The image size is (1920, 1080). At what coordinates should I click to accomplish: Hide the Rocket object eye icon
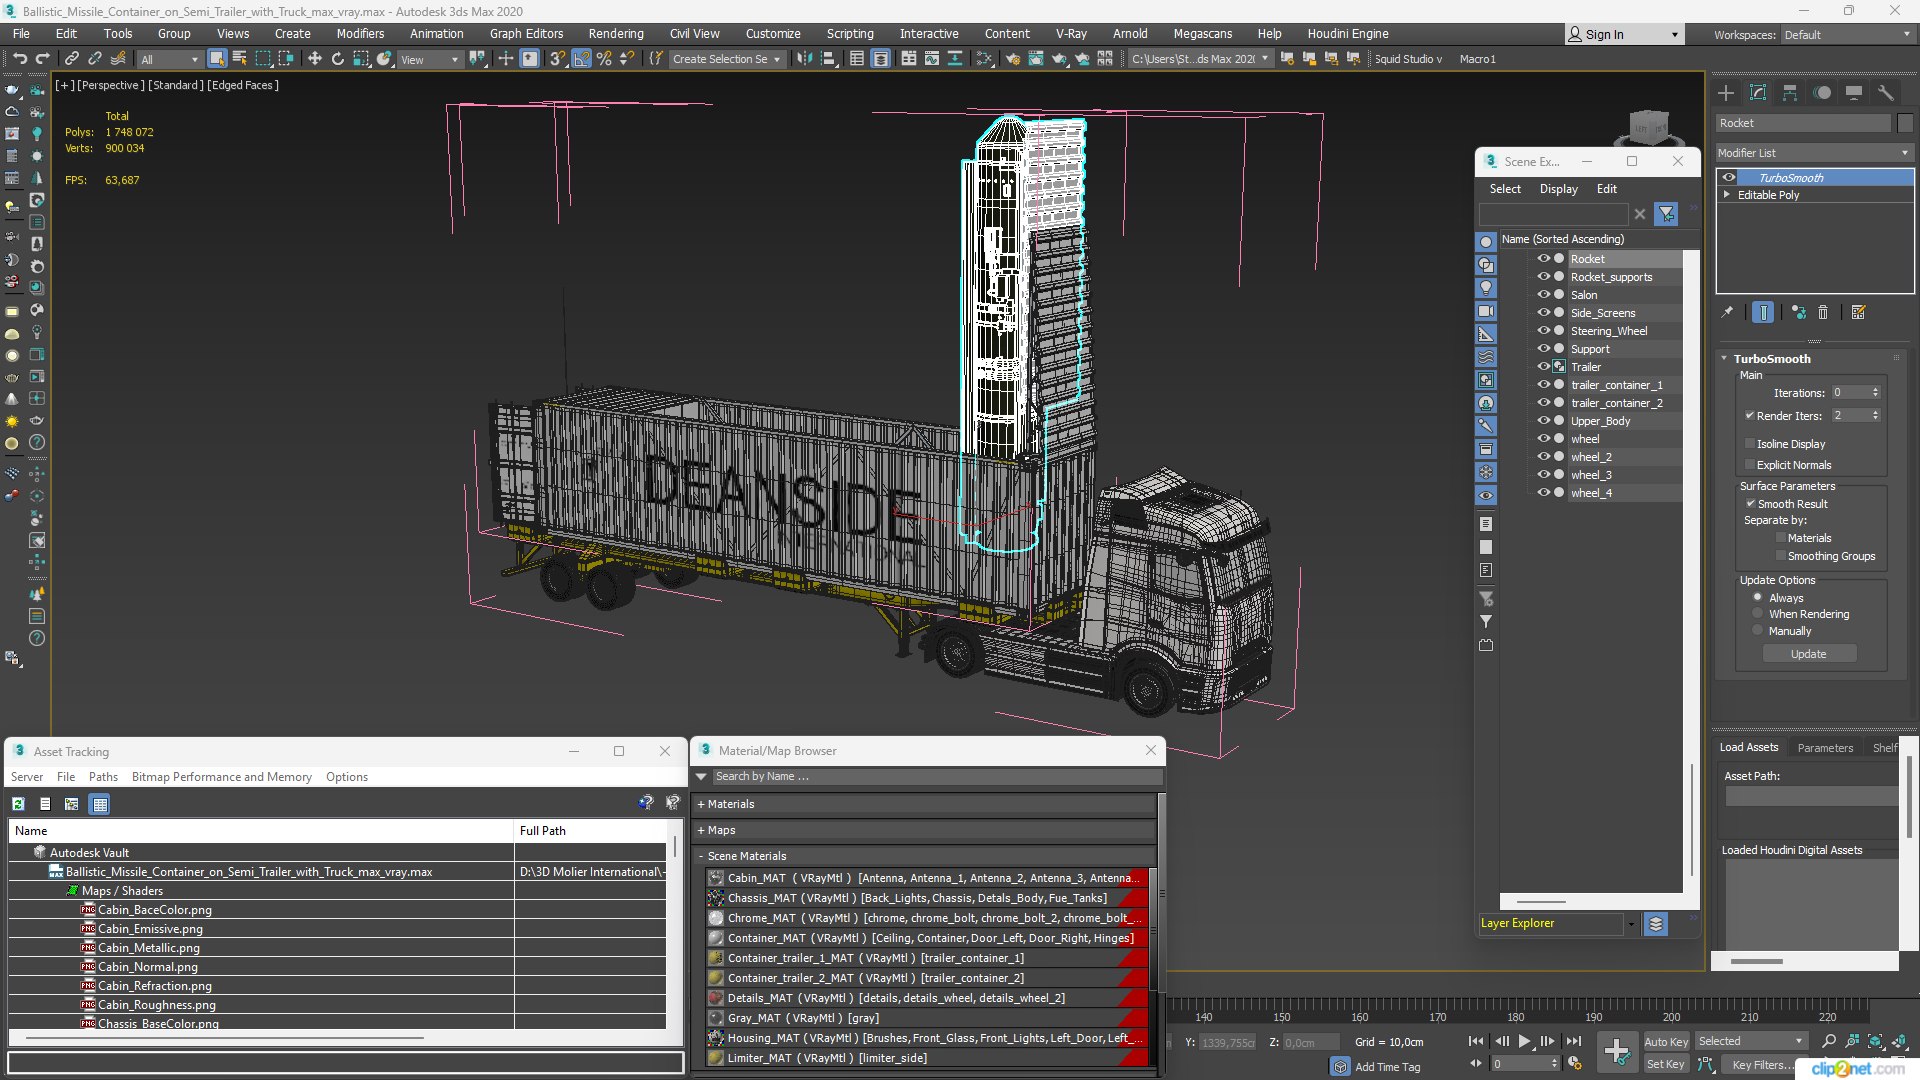tap(1543, 259)
